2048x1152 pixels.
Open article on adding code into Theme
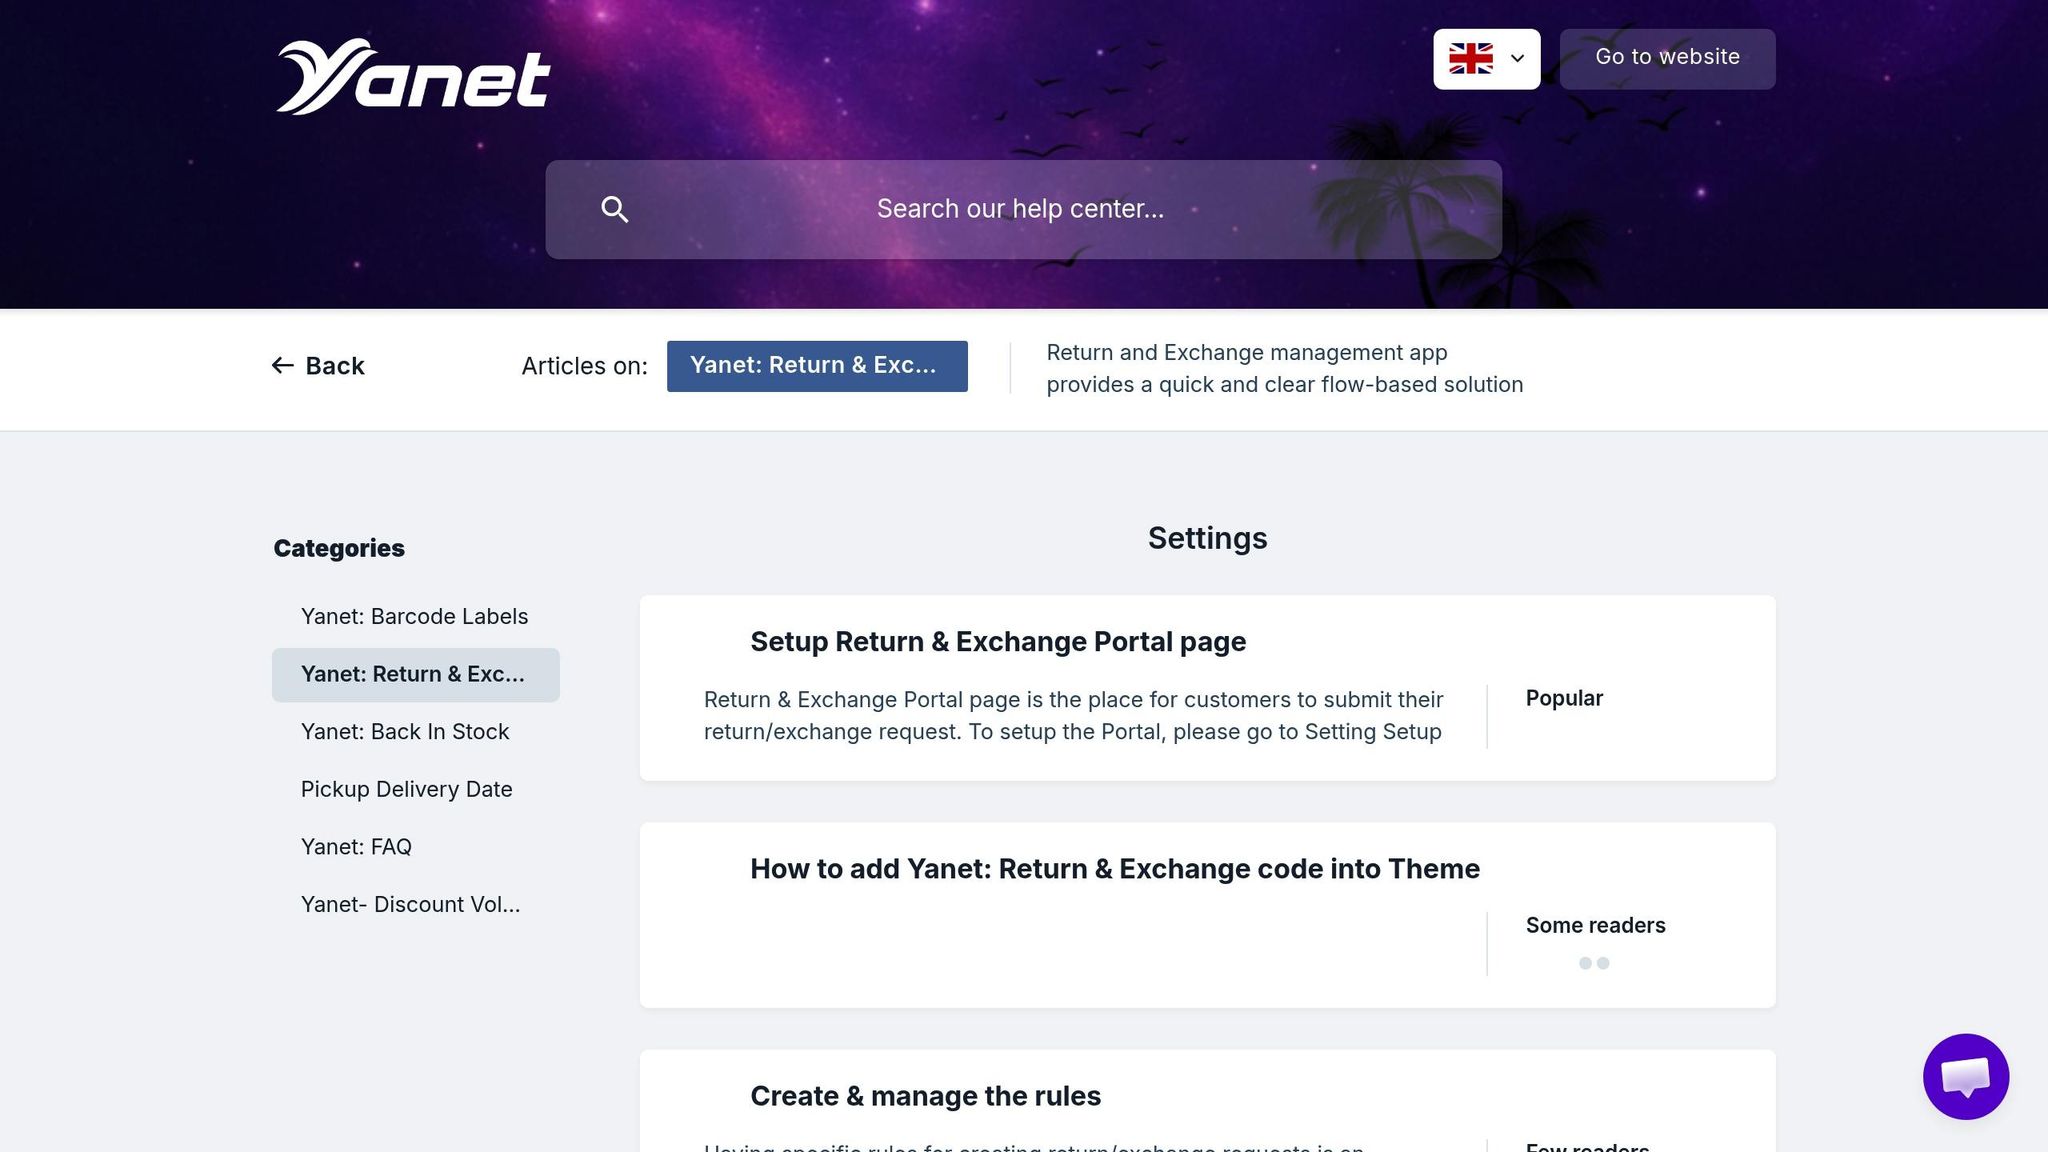click(1114, 869)
